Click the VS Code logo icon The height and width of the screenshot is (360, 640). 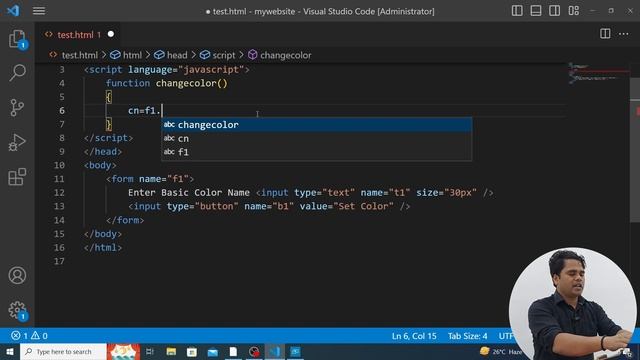click(13, 11)
